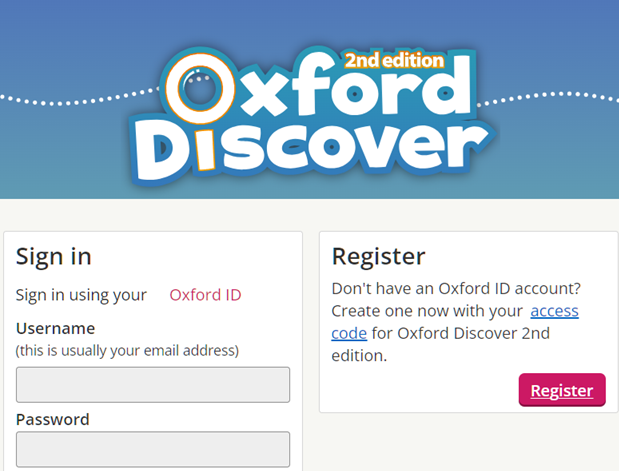
Task: Click dotted line left of the logo
Action: click(79, 98)
